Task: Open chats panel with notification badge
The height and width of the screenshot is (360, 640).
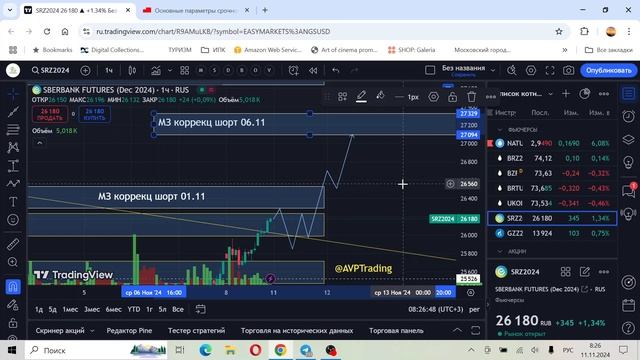Action: [x=629, y=190]
